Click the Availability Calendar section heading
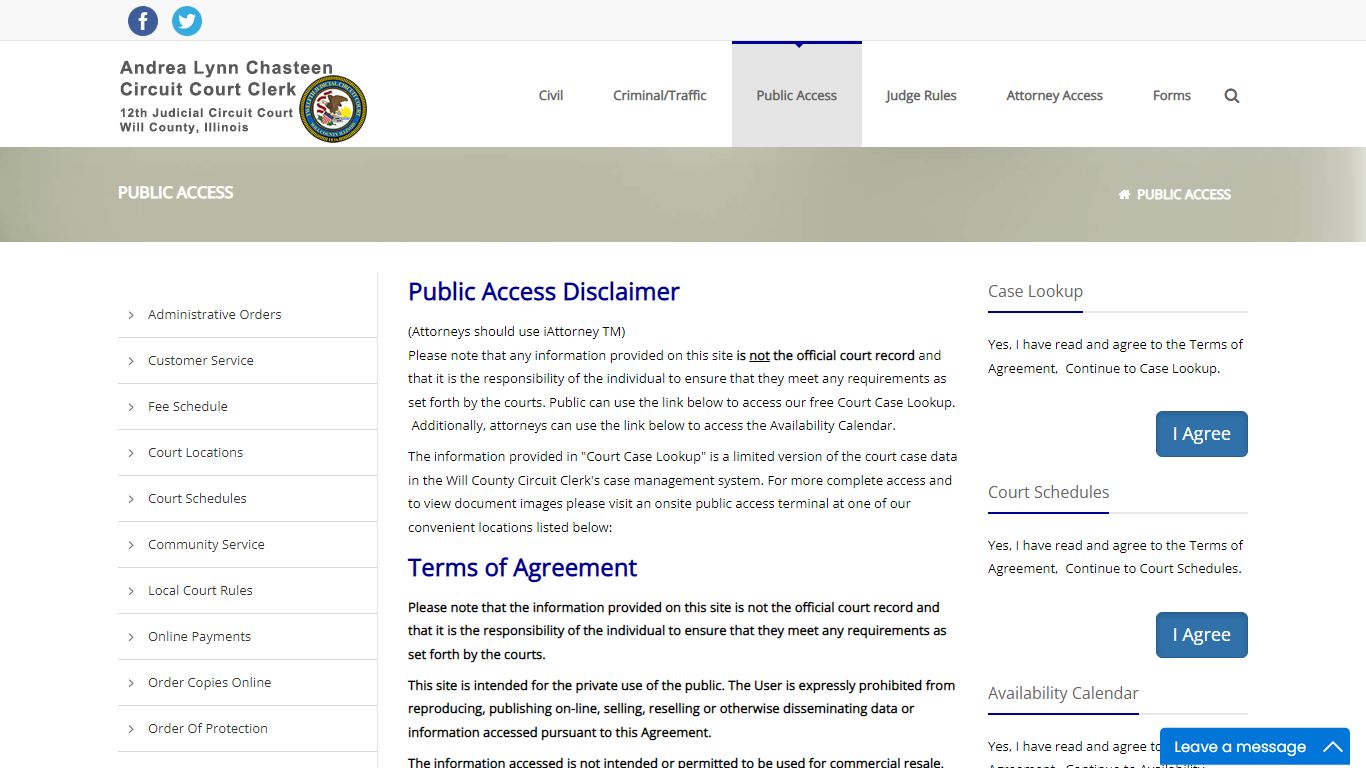 click(1063, 693)
